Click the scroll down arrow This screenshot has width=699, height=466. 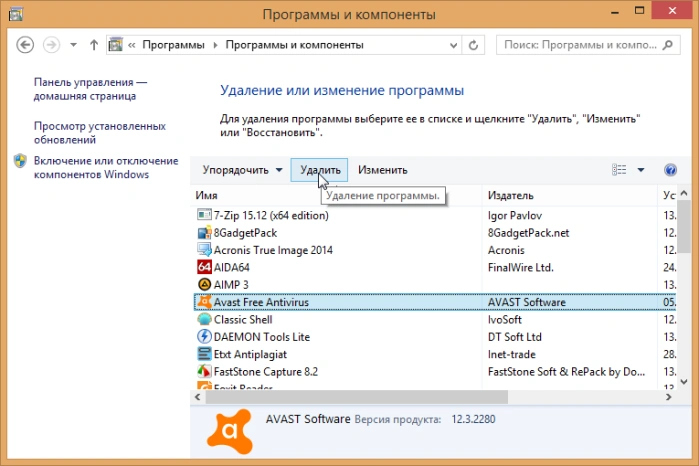(x=684, y=382)
